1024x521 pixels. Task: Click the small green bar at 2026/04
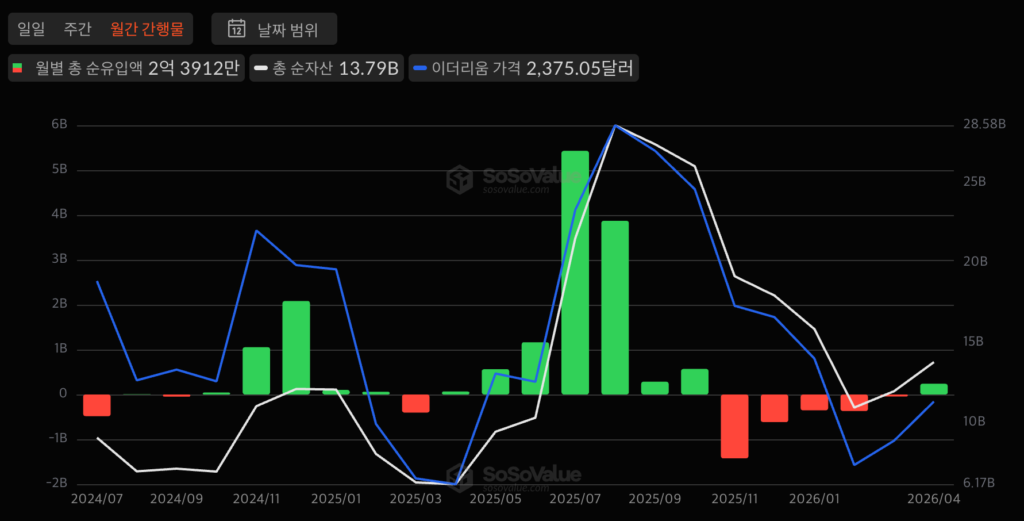pyautogui.click(x=934, y=389)
